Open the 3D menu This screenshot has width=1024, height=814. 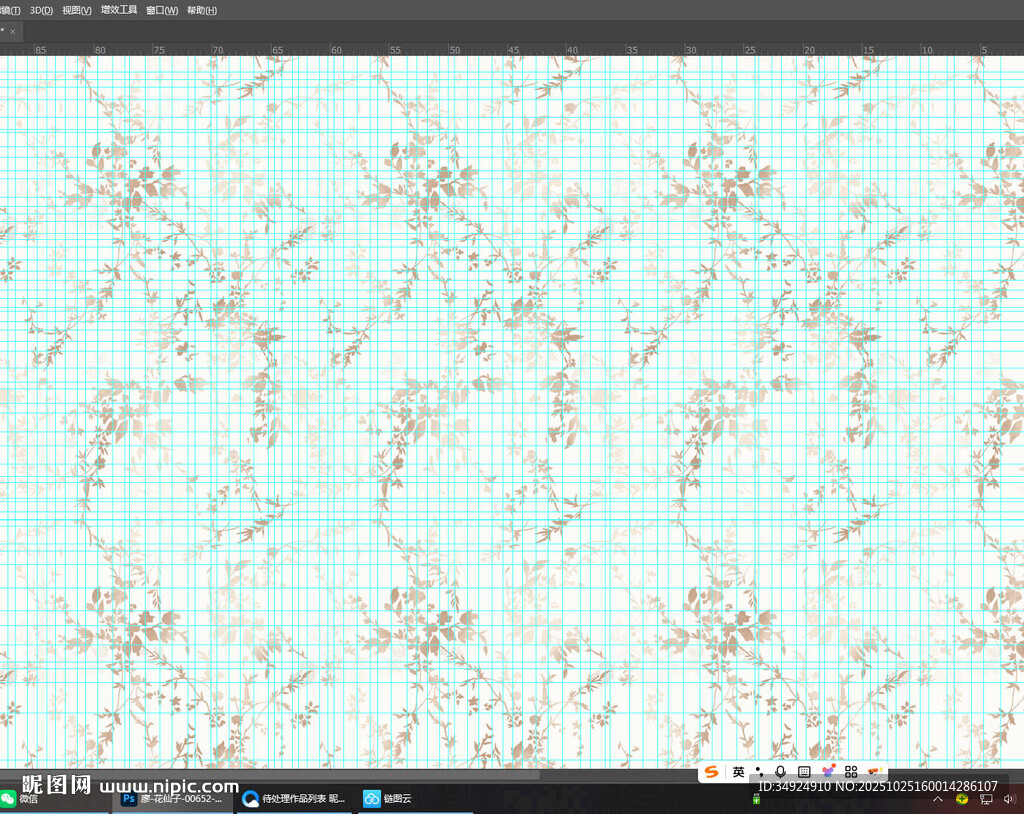click(41, 10)
